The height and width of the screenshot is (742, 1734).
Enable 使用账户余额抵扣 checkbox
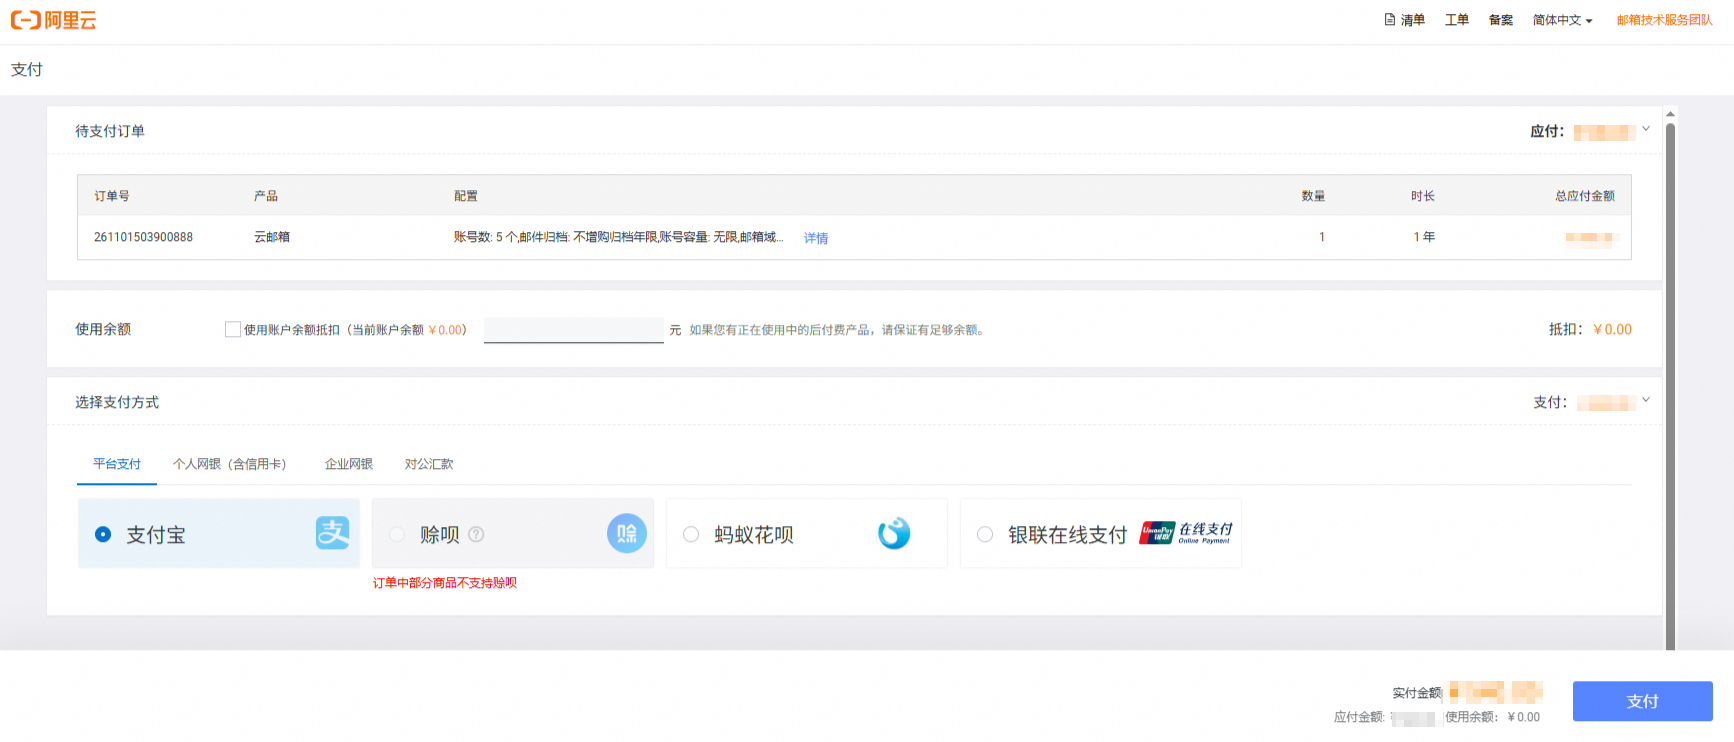(x=233, y=329)
